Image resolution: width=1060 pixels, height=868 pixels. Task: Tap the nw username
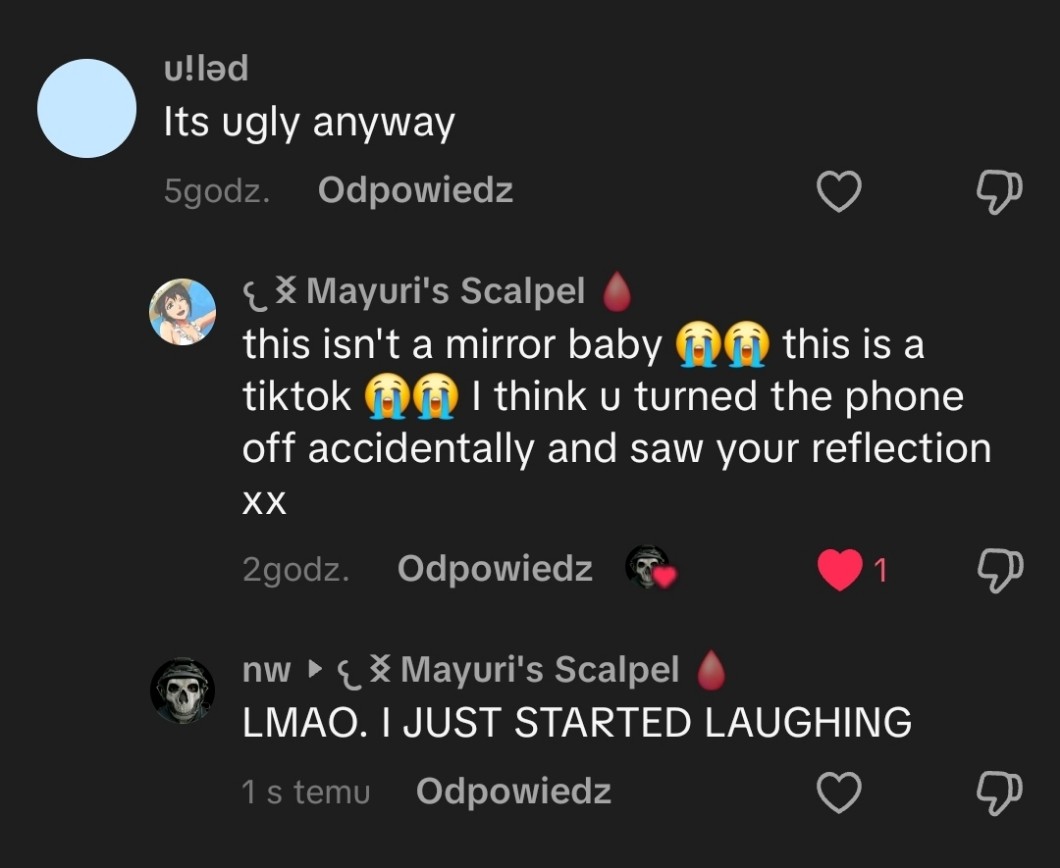266,670
